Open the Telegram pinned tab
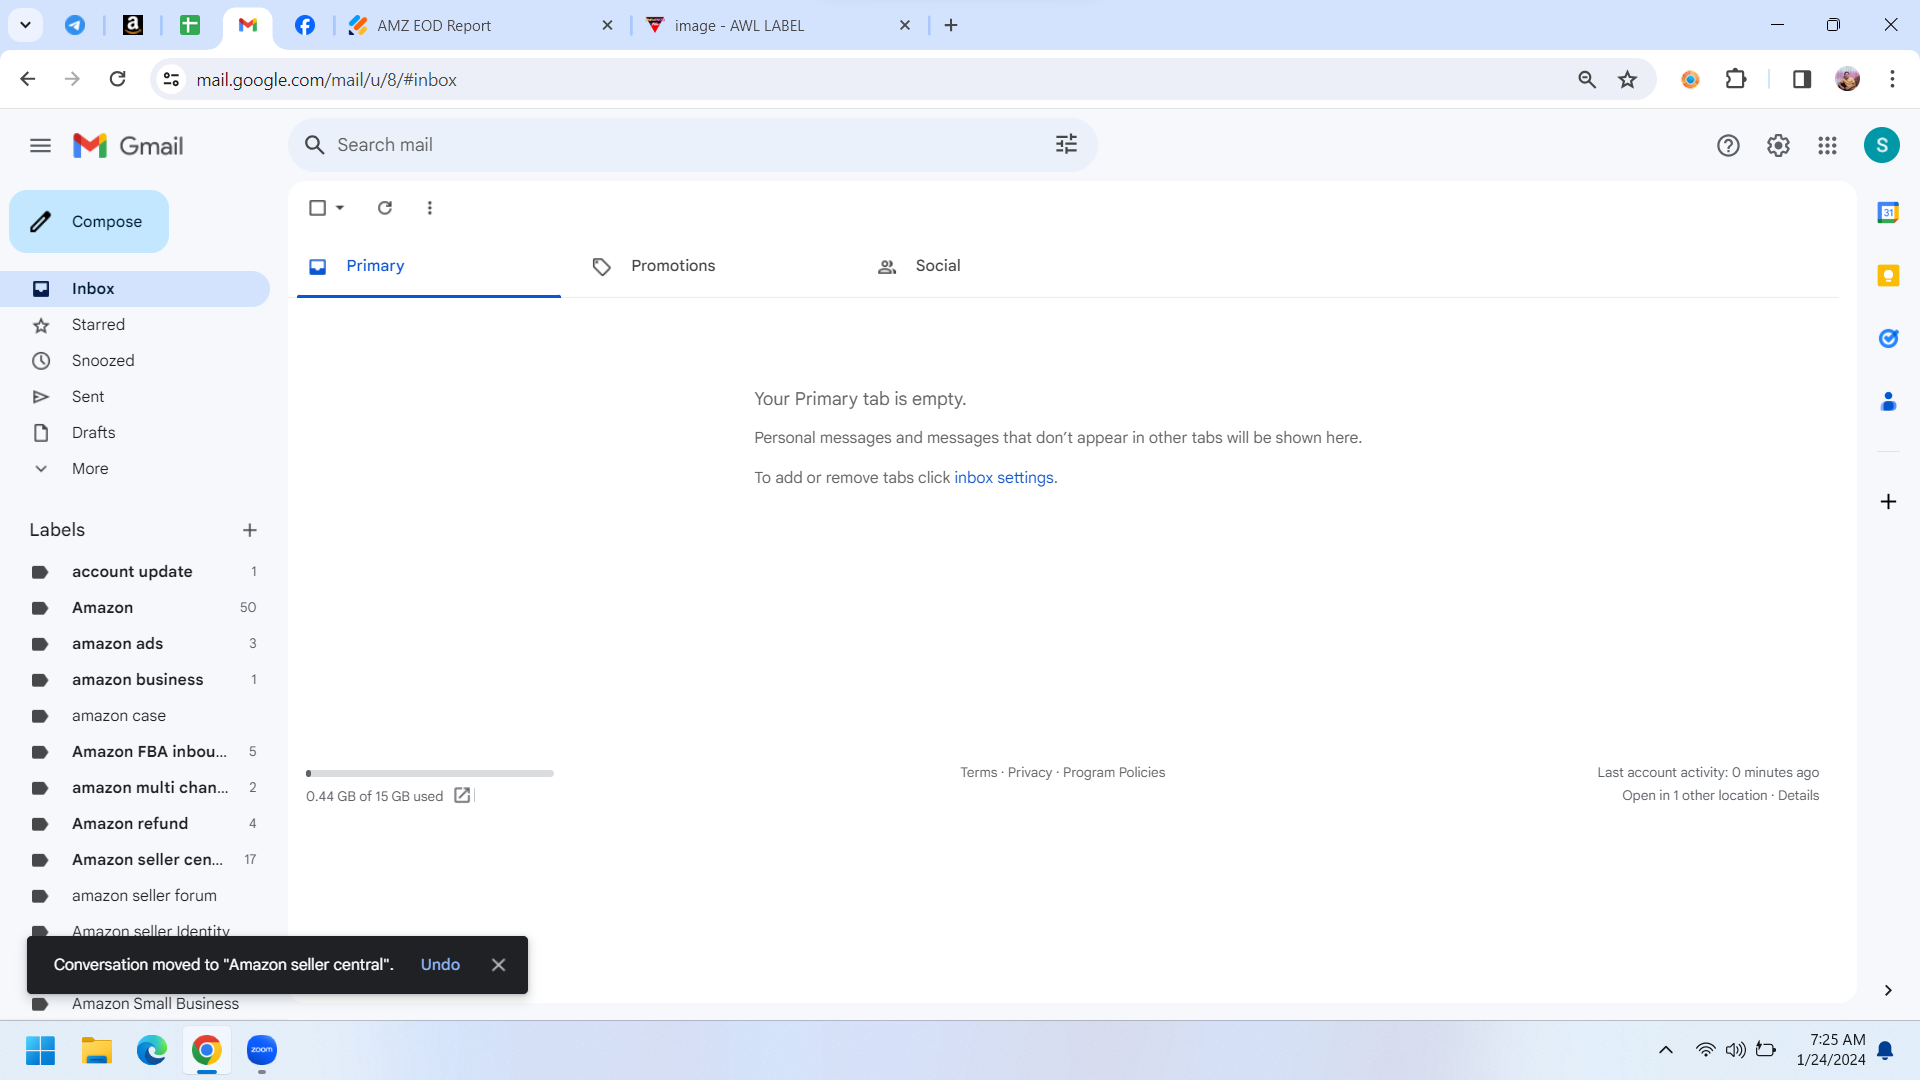Image resolution: width=1920 pixels, height=1080 pixels. 75,25
